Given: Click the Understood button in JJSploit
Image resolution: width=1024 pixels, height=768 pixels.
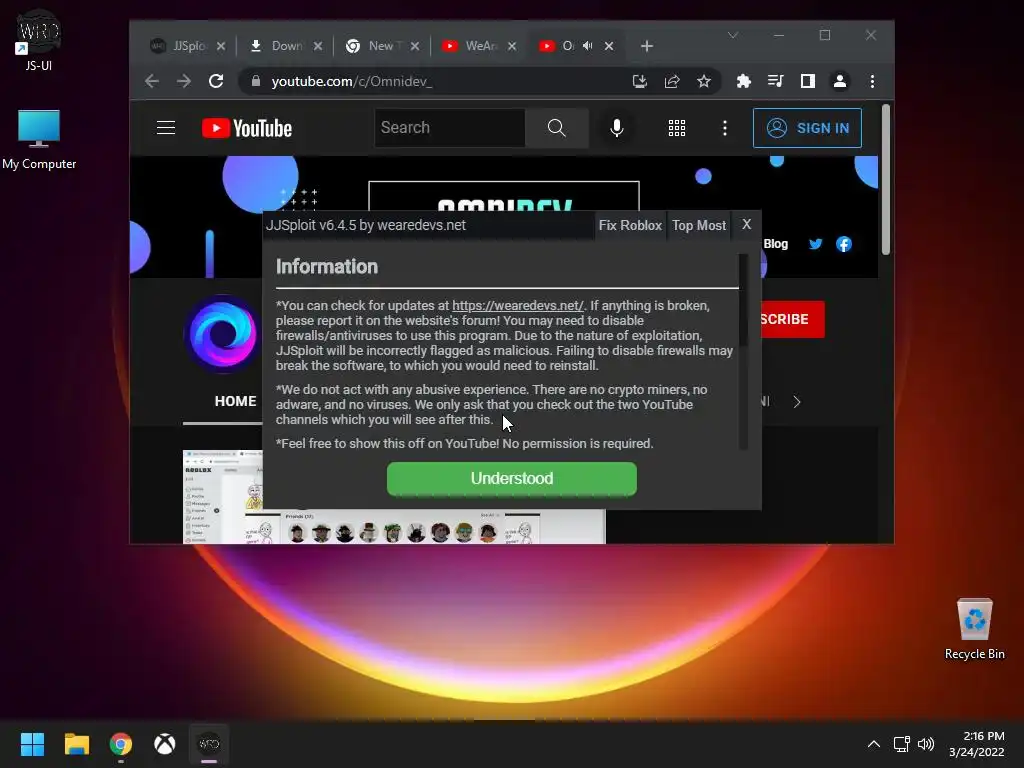Looking at the screenshot, I should click(511, 479).
